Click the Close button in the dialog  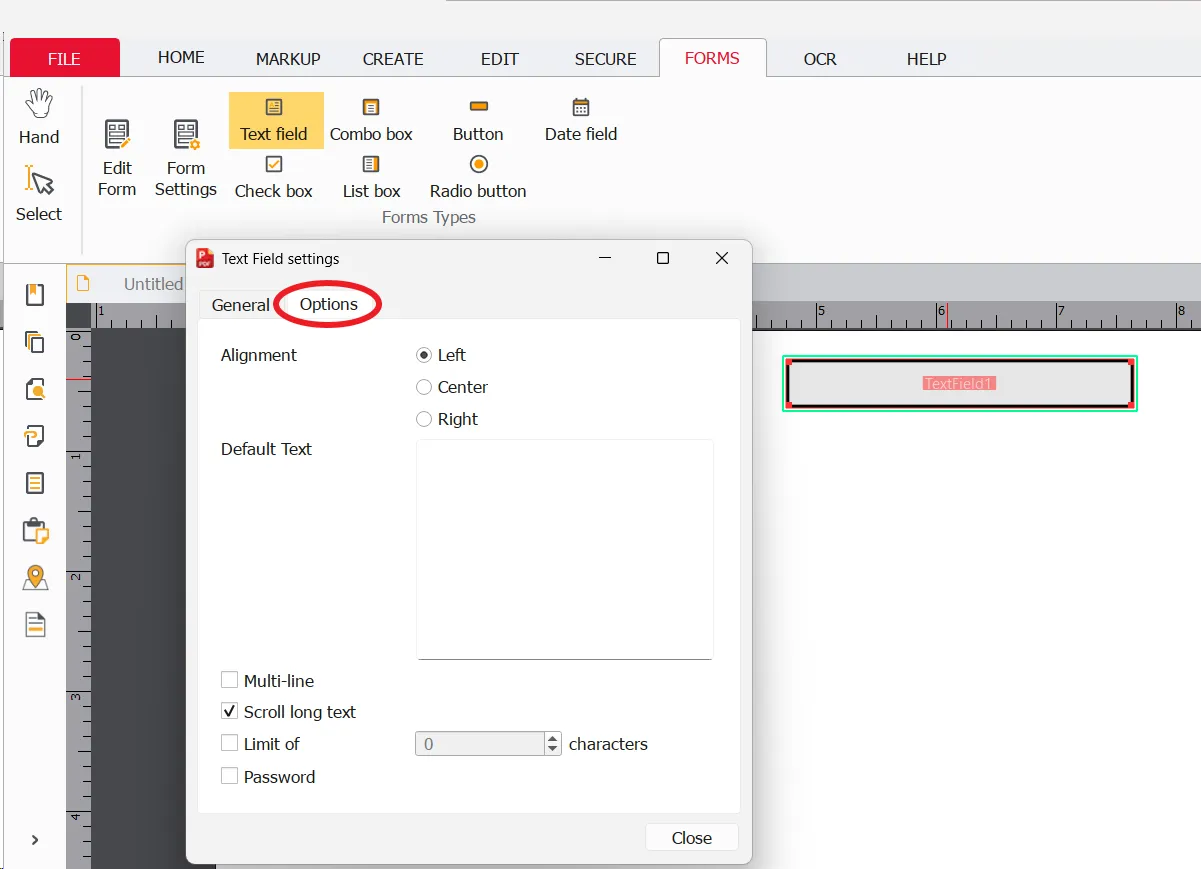pyautogui.click(x=692, y=838)
